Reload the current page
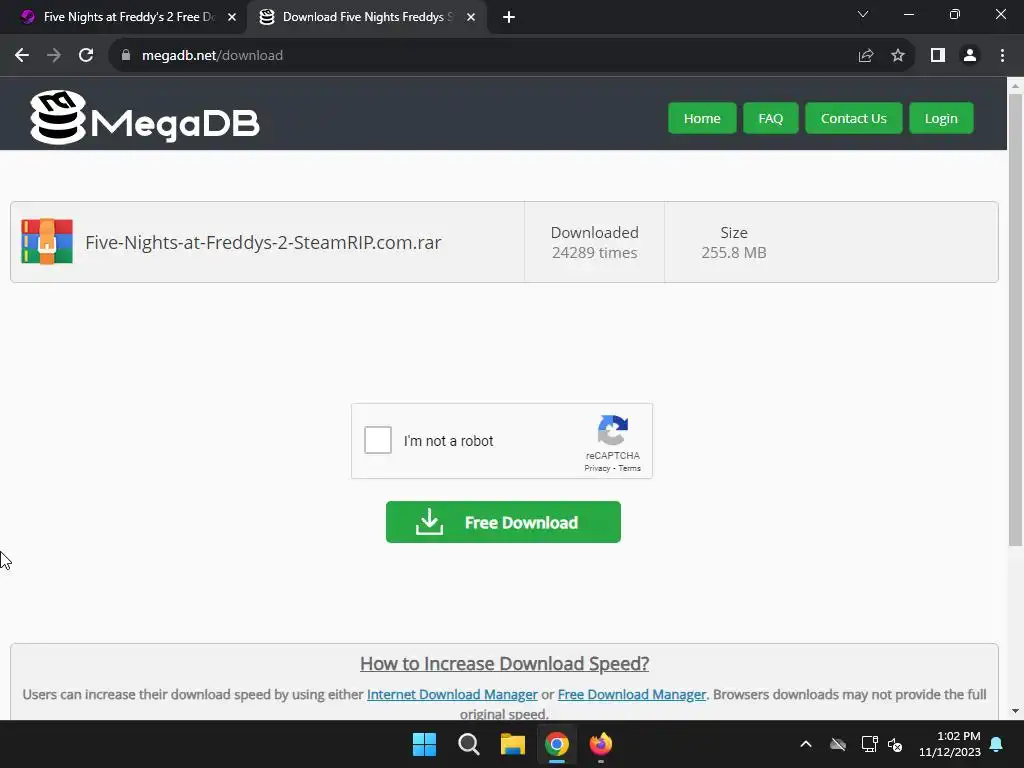This screenshot has height=768, width=1024. tap(86, 56)
